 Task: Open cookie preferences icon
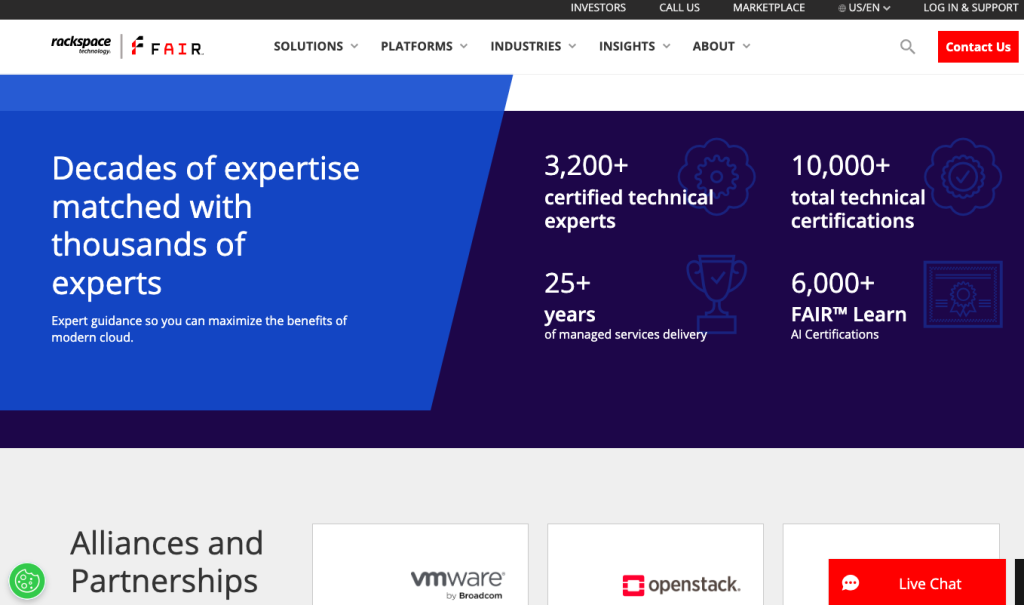tap(27, 581)
